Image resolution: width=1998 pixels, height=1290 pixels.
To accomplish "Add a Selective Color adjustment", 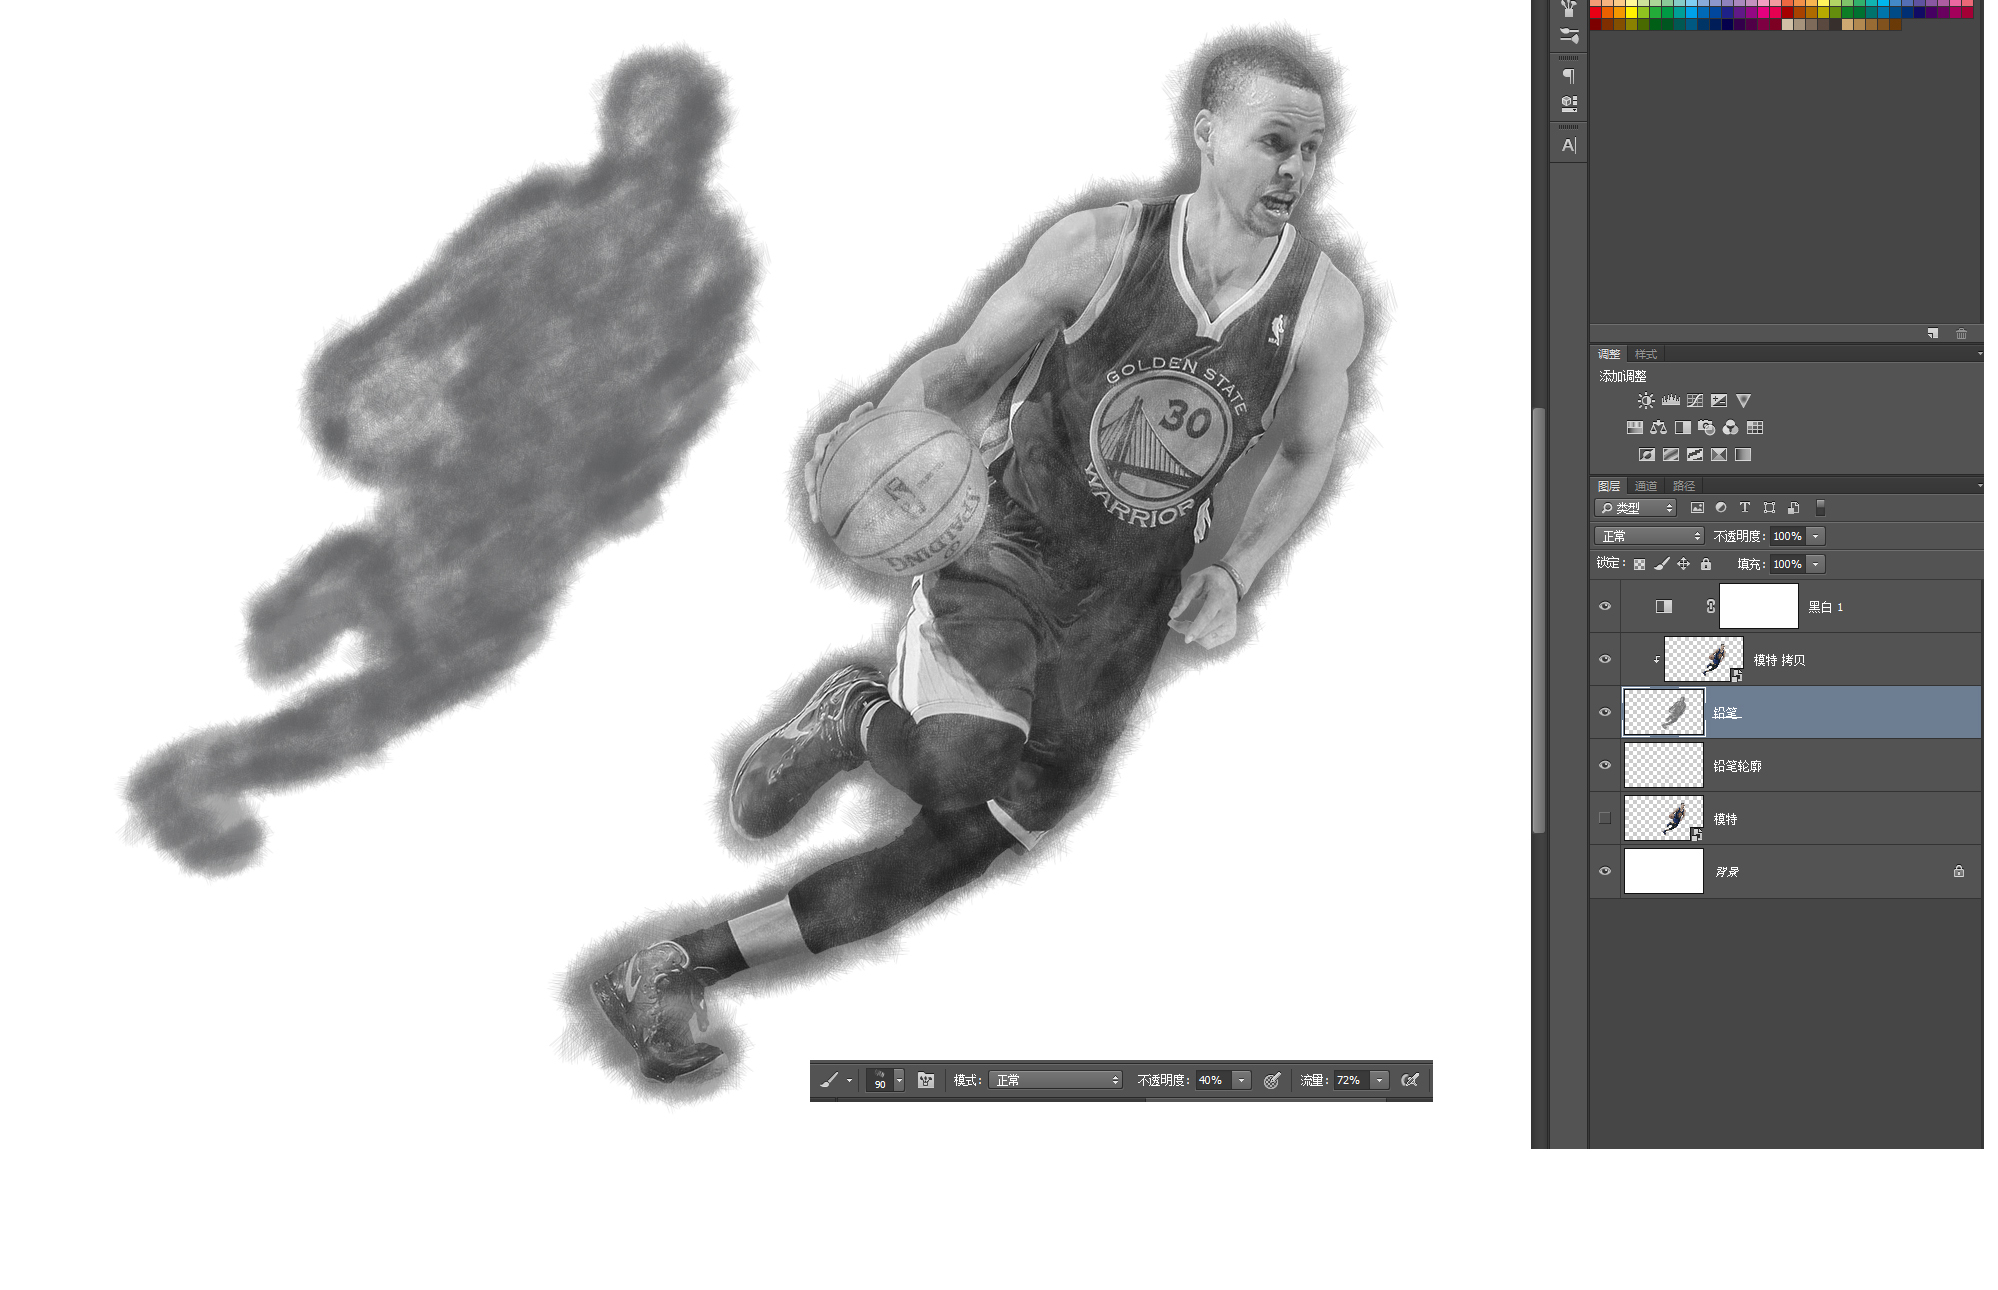I will click(1719, 455).
